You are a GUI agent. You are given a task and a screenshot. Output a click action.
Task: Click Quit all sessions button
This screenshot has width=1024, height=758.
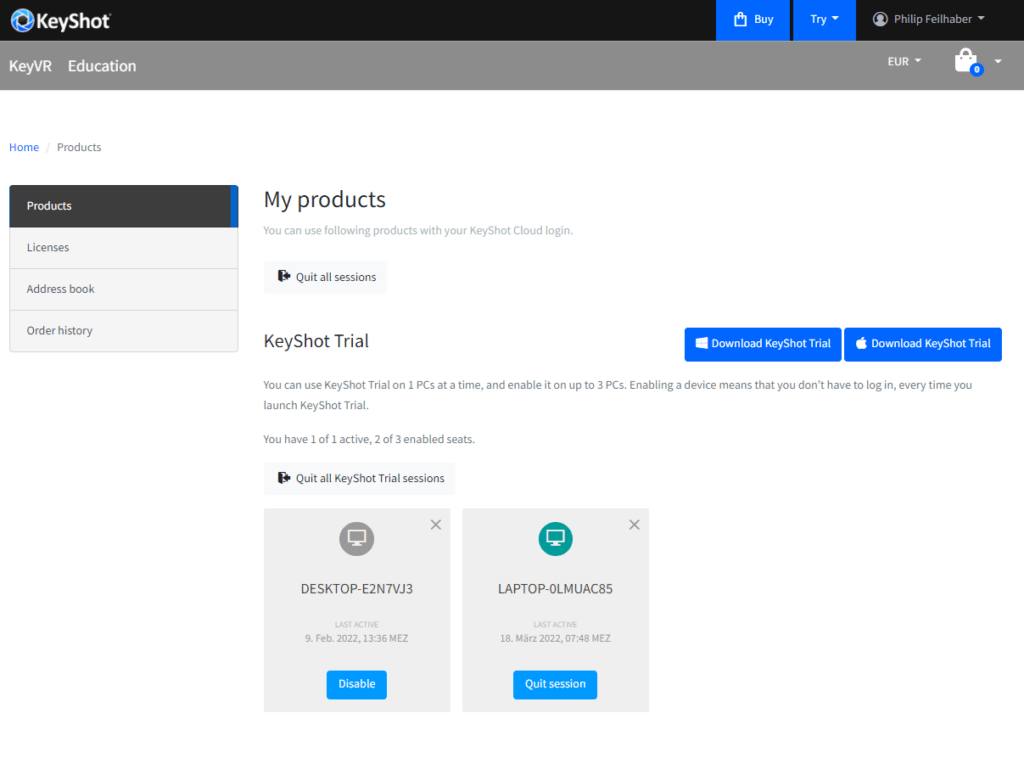point(325,277)
